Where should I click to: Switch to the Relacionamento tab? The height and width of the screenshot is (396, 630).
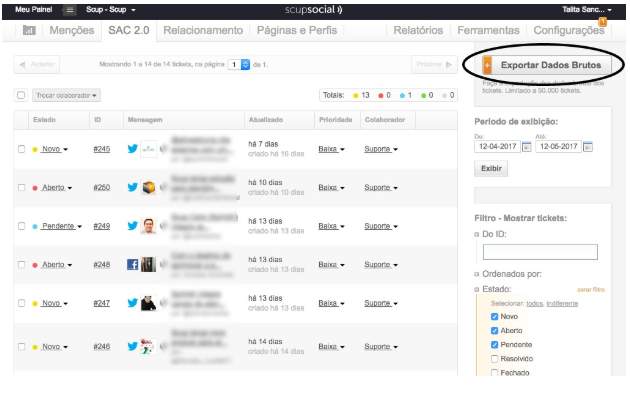pos(203,30)
